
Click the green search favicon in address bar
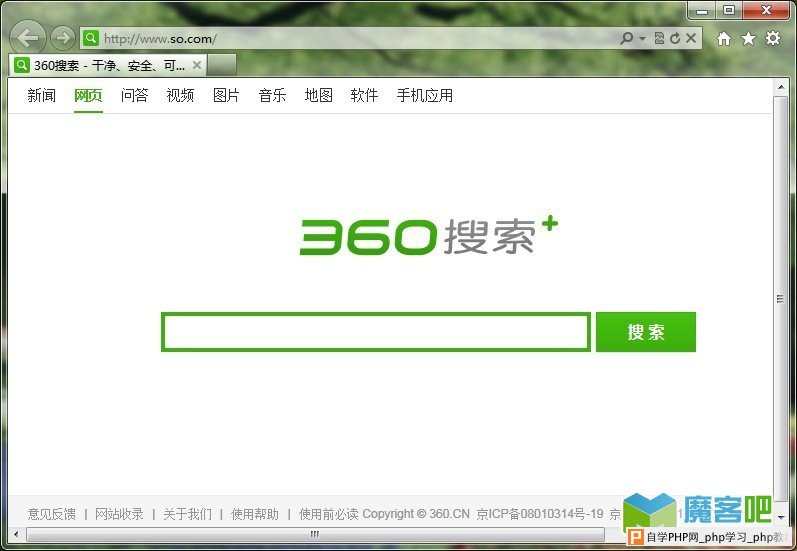point(91,38)
